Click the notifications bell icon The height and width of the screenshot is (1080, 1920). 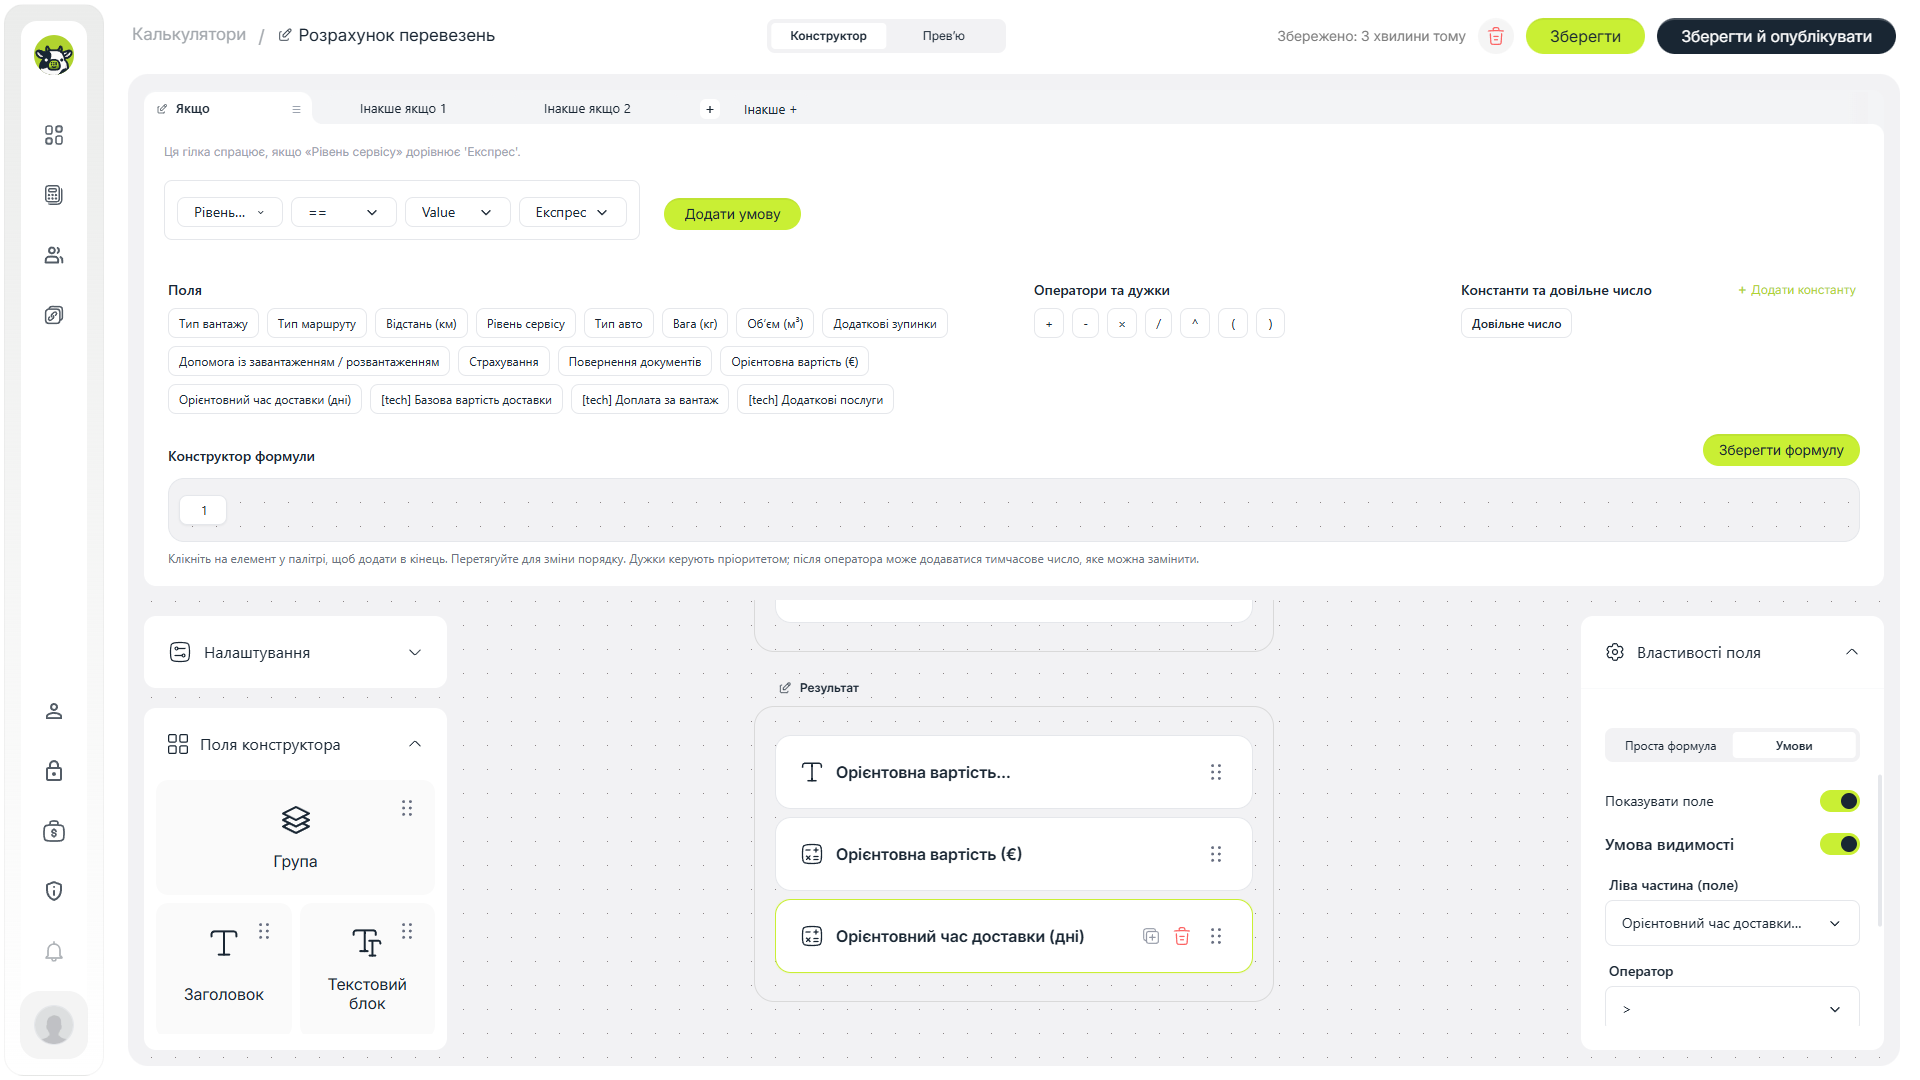[54, 951]
